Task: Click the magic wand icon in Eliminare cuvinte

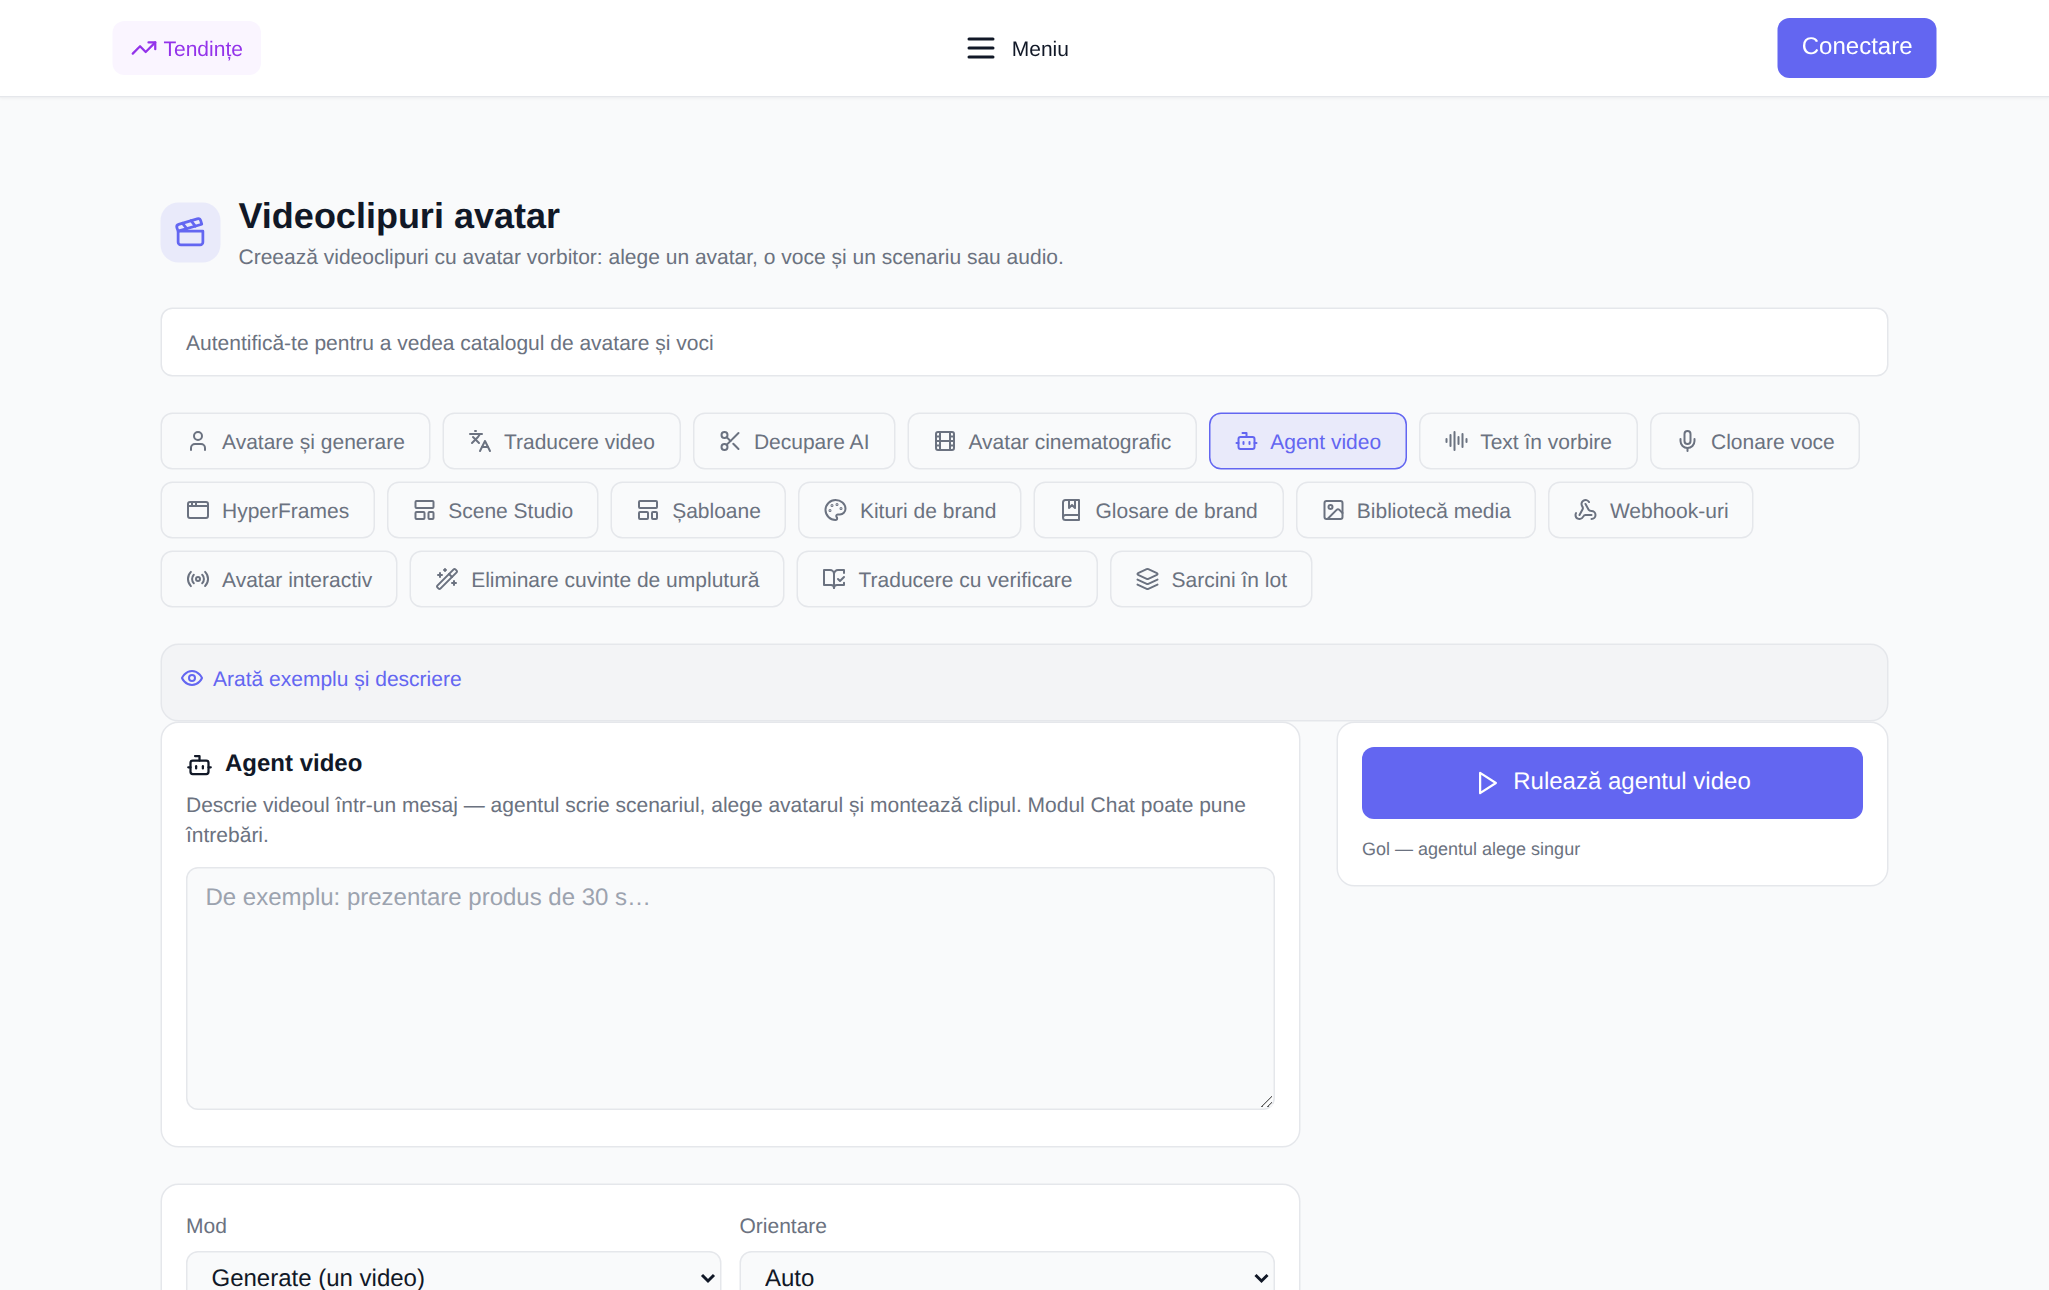Action: click(x=447, y=579)
